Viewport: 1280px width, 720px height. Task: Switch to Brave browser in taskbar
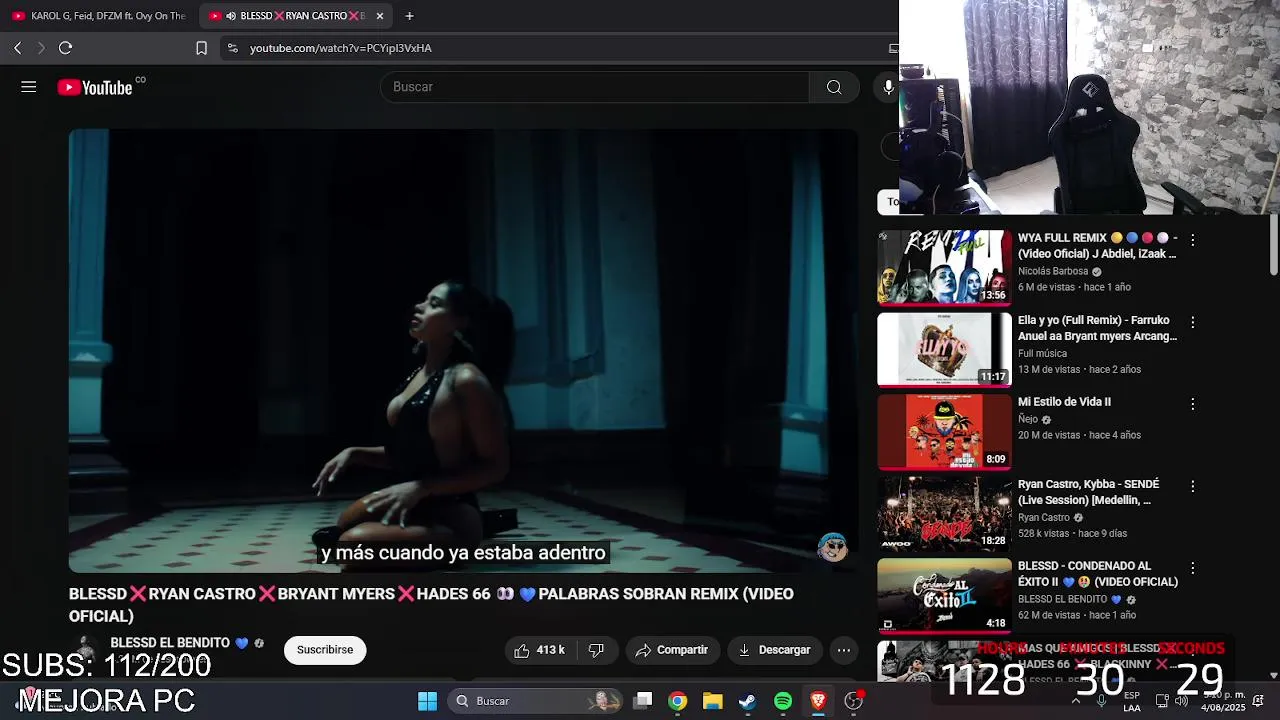(818, 701)
